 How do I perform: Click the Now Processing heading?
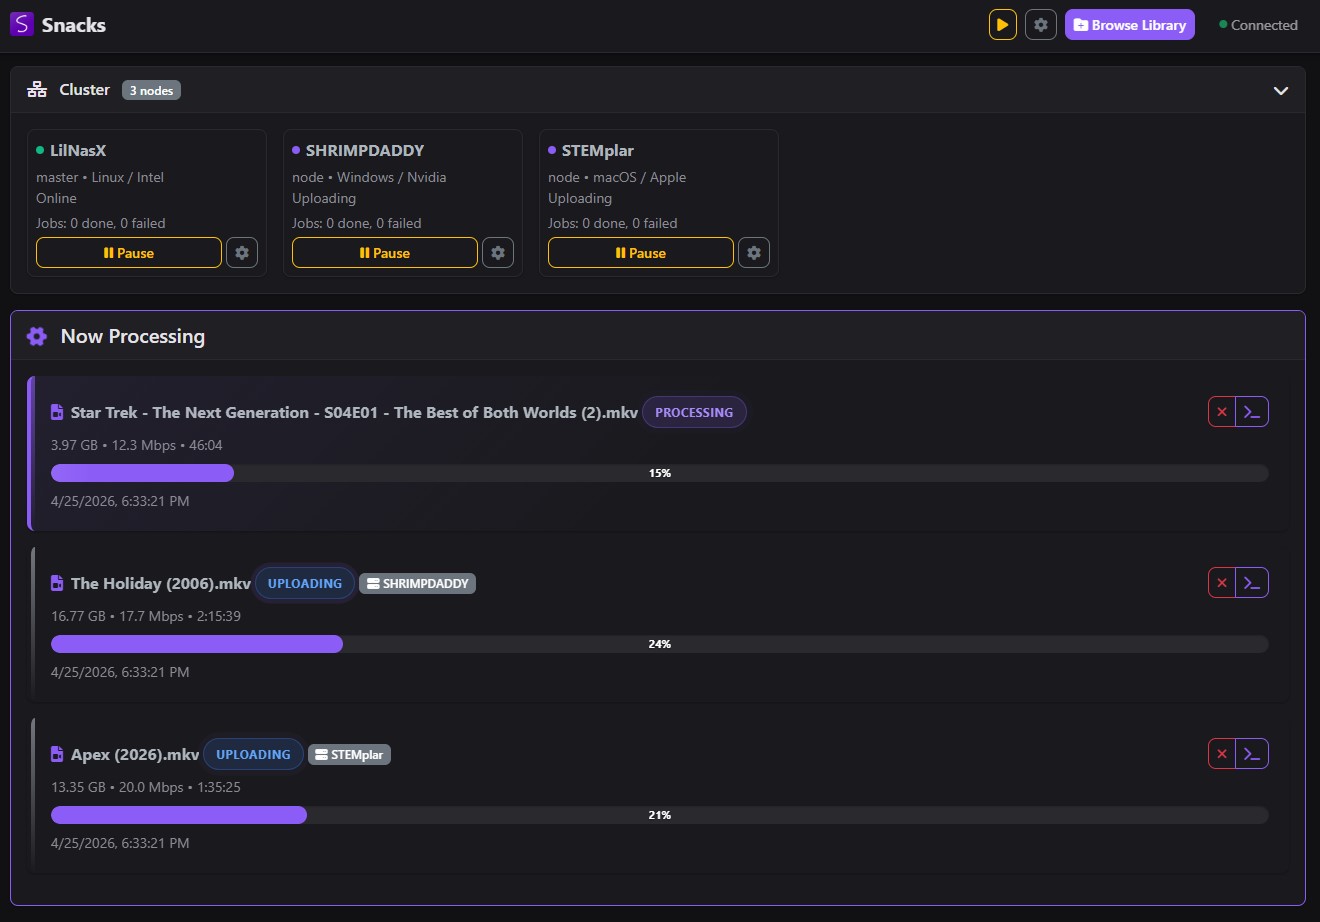click(133, 336)
